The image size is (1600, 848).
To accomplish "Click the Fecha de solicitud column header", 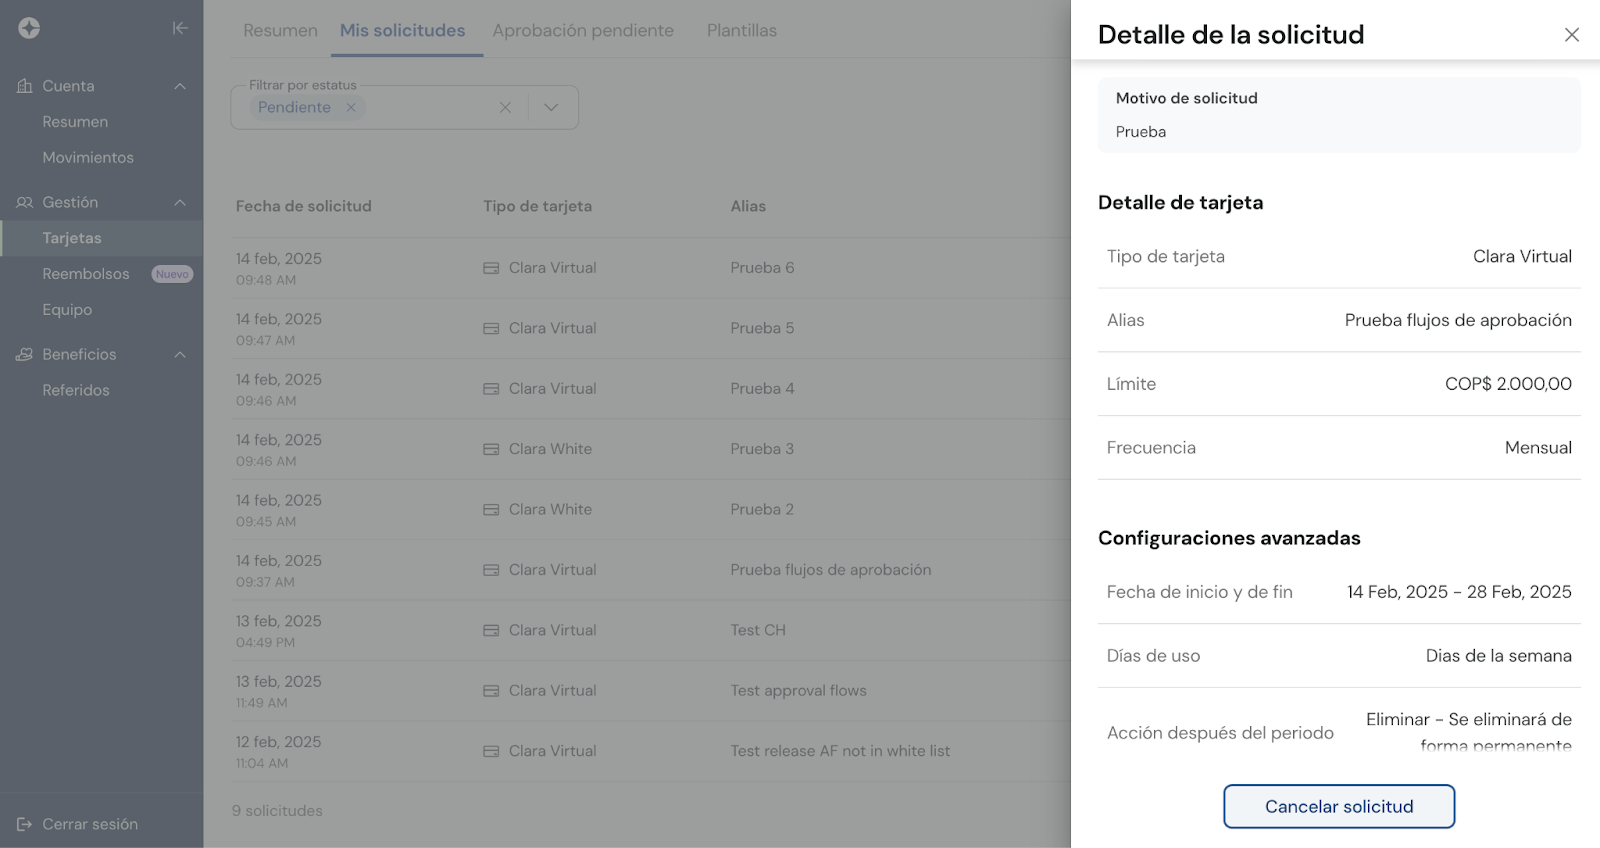I will coord(303,206).
